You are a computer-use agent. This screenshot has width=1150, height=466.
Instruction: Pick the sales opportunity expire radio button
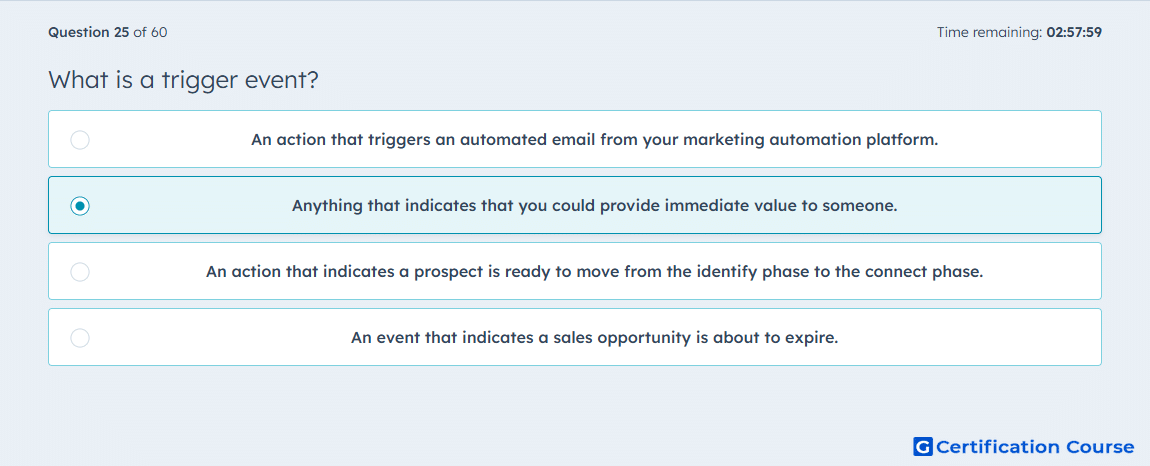point(80,338)
